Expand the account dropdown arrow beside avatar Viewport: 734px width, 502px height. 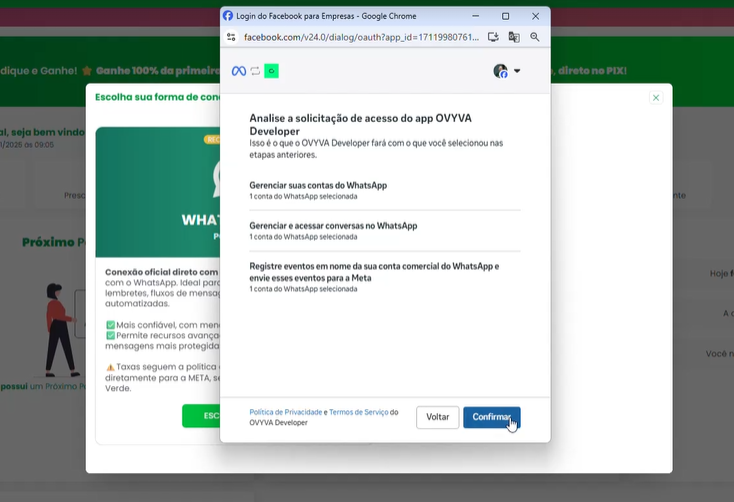[x=517, y=71]
